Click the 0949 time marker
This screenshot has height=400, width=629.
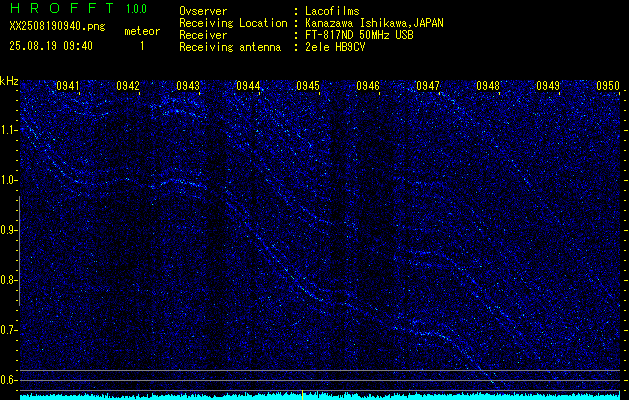[x=548, y=86]
